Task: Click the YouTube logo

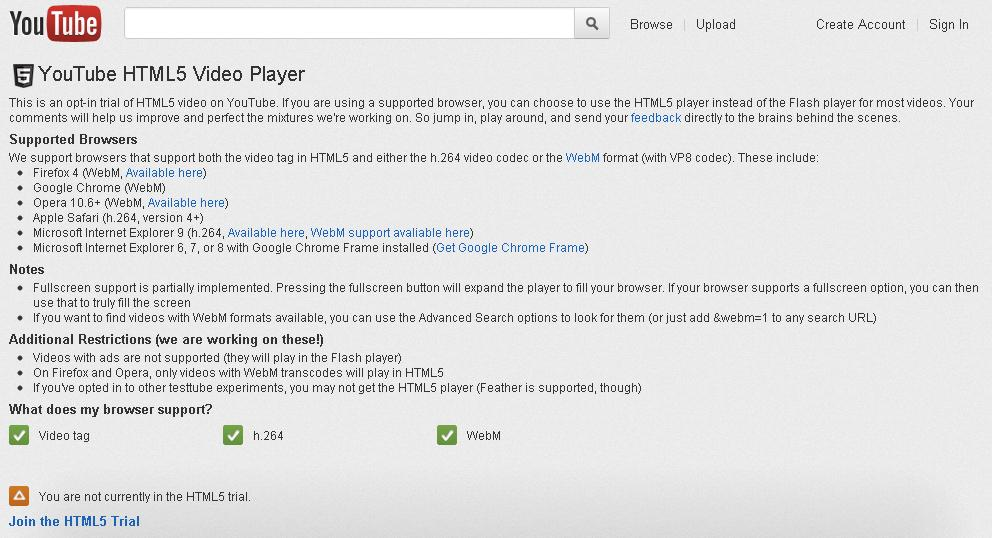Action: (55, 23)
